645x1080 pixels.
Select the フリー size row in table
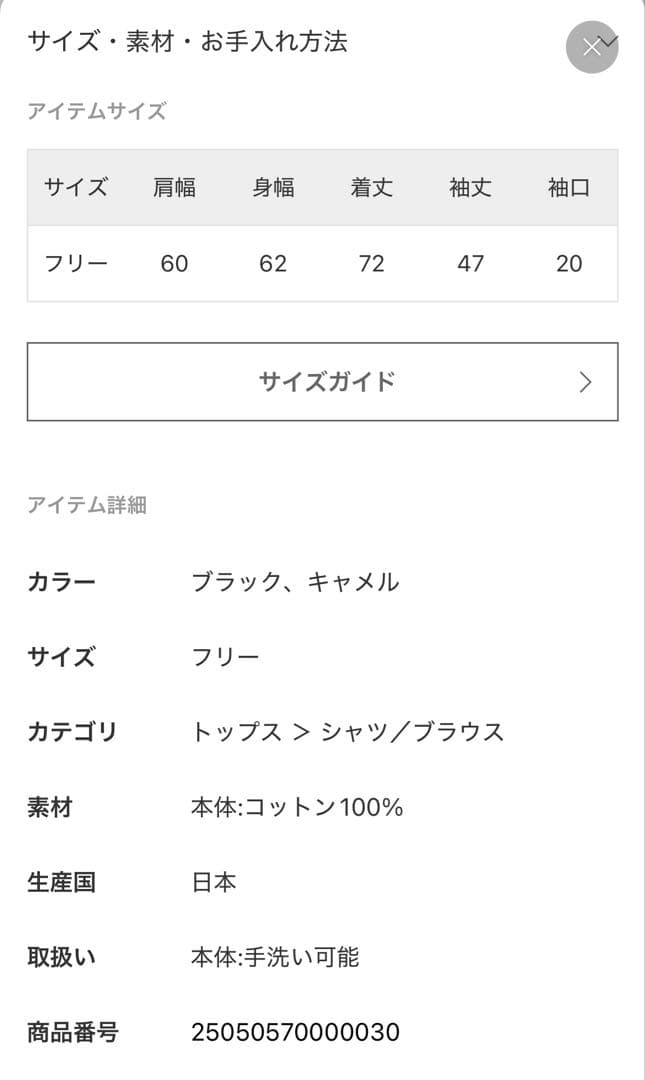click(76, 263)
